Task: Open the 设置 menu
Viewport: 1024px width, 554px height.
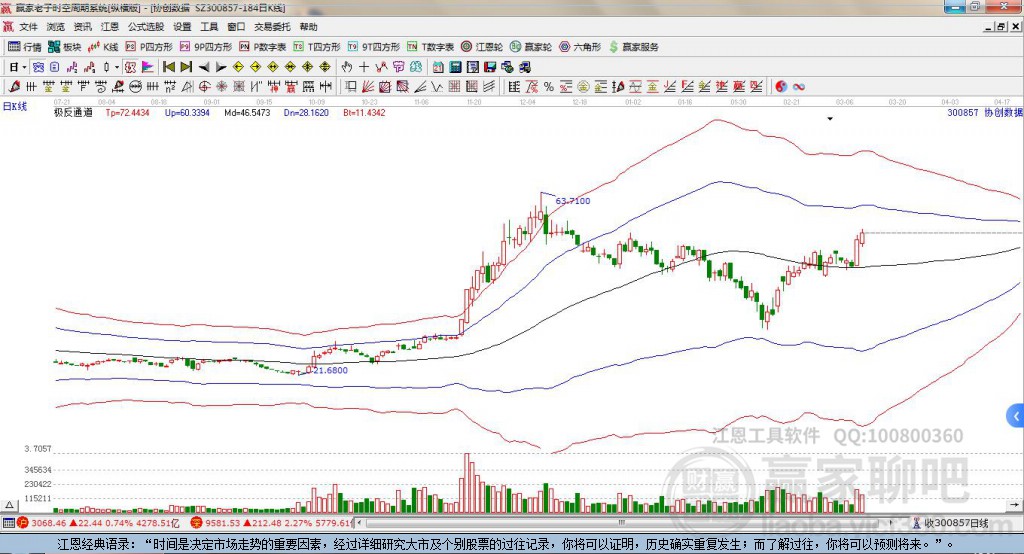Action: pyautogui.click(x=182, y=27)
